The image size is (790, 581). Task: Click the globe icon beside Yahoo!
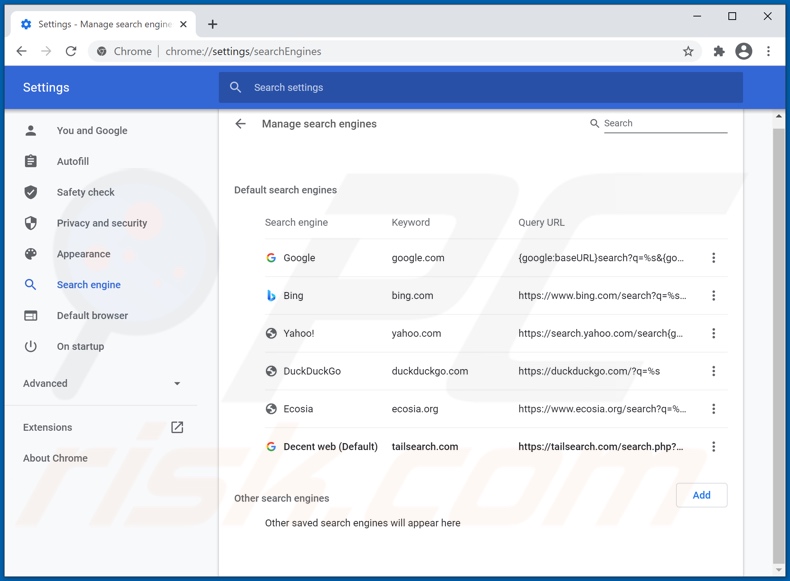point(271,333)
